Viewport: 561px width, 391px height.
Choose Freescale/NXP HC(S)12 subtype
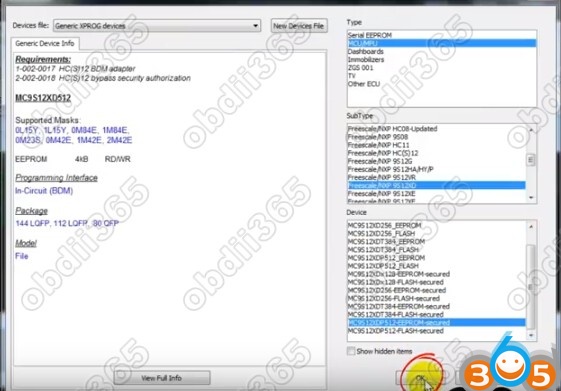click(x=436, y=153)
